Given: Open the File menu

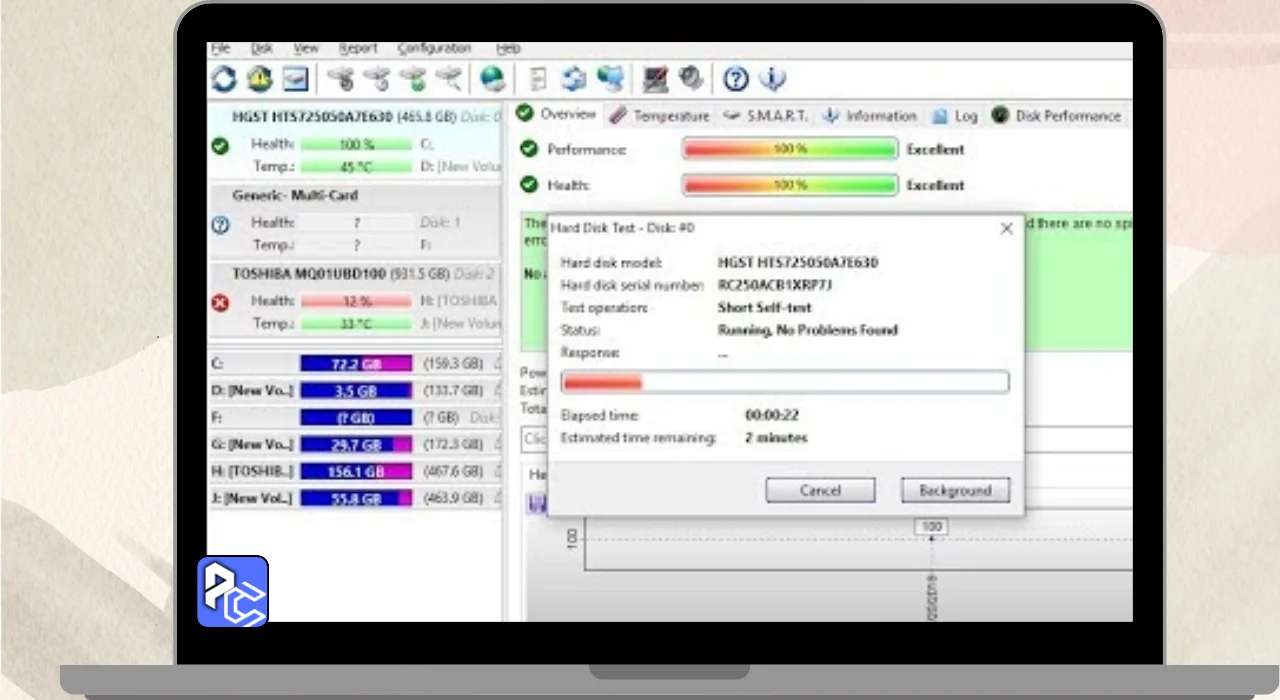Looking at the screenshot, I should click(220, 48).
